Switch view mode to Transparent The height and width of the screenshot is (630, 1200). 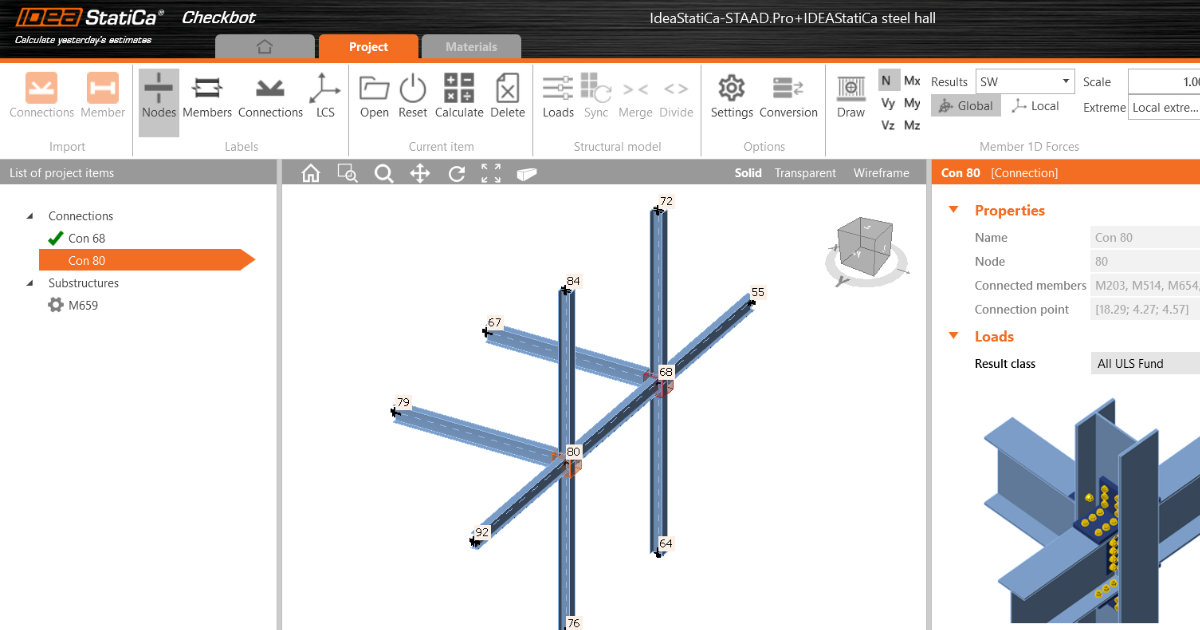[x=805, y=173]
